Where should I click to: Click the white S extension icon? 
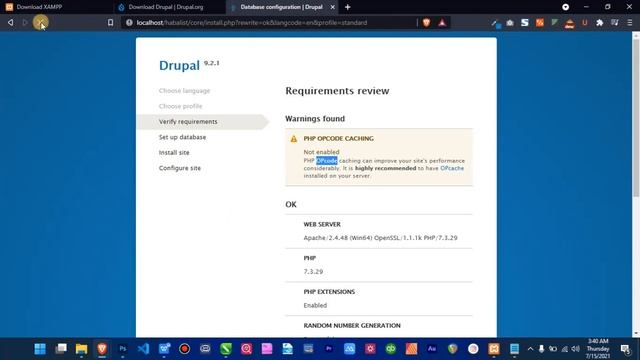tap(525, 23)
